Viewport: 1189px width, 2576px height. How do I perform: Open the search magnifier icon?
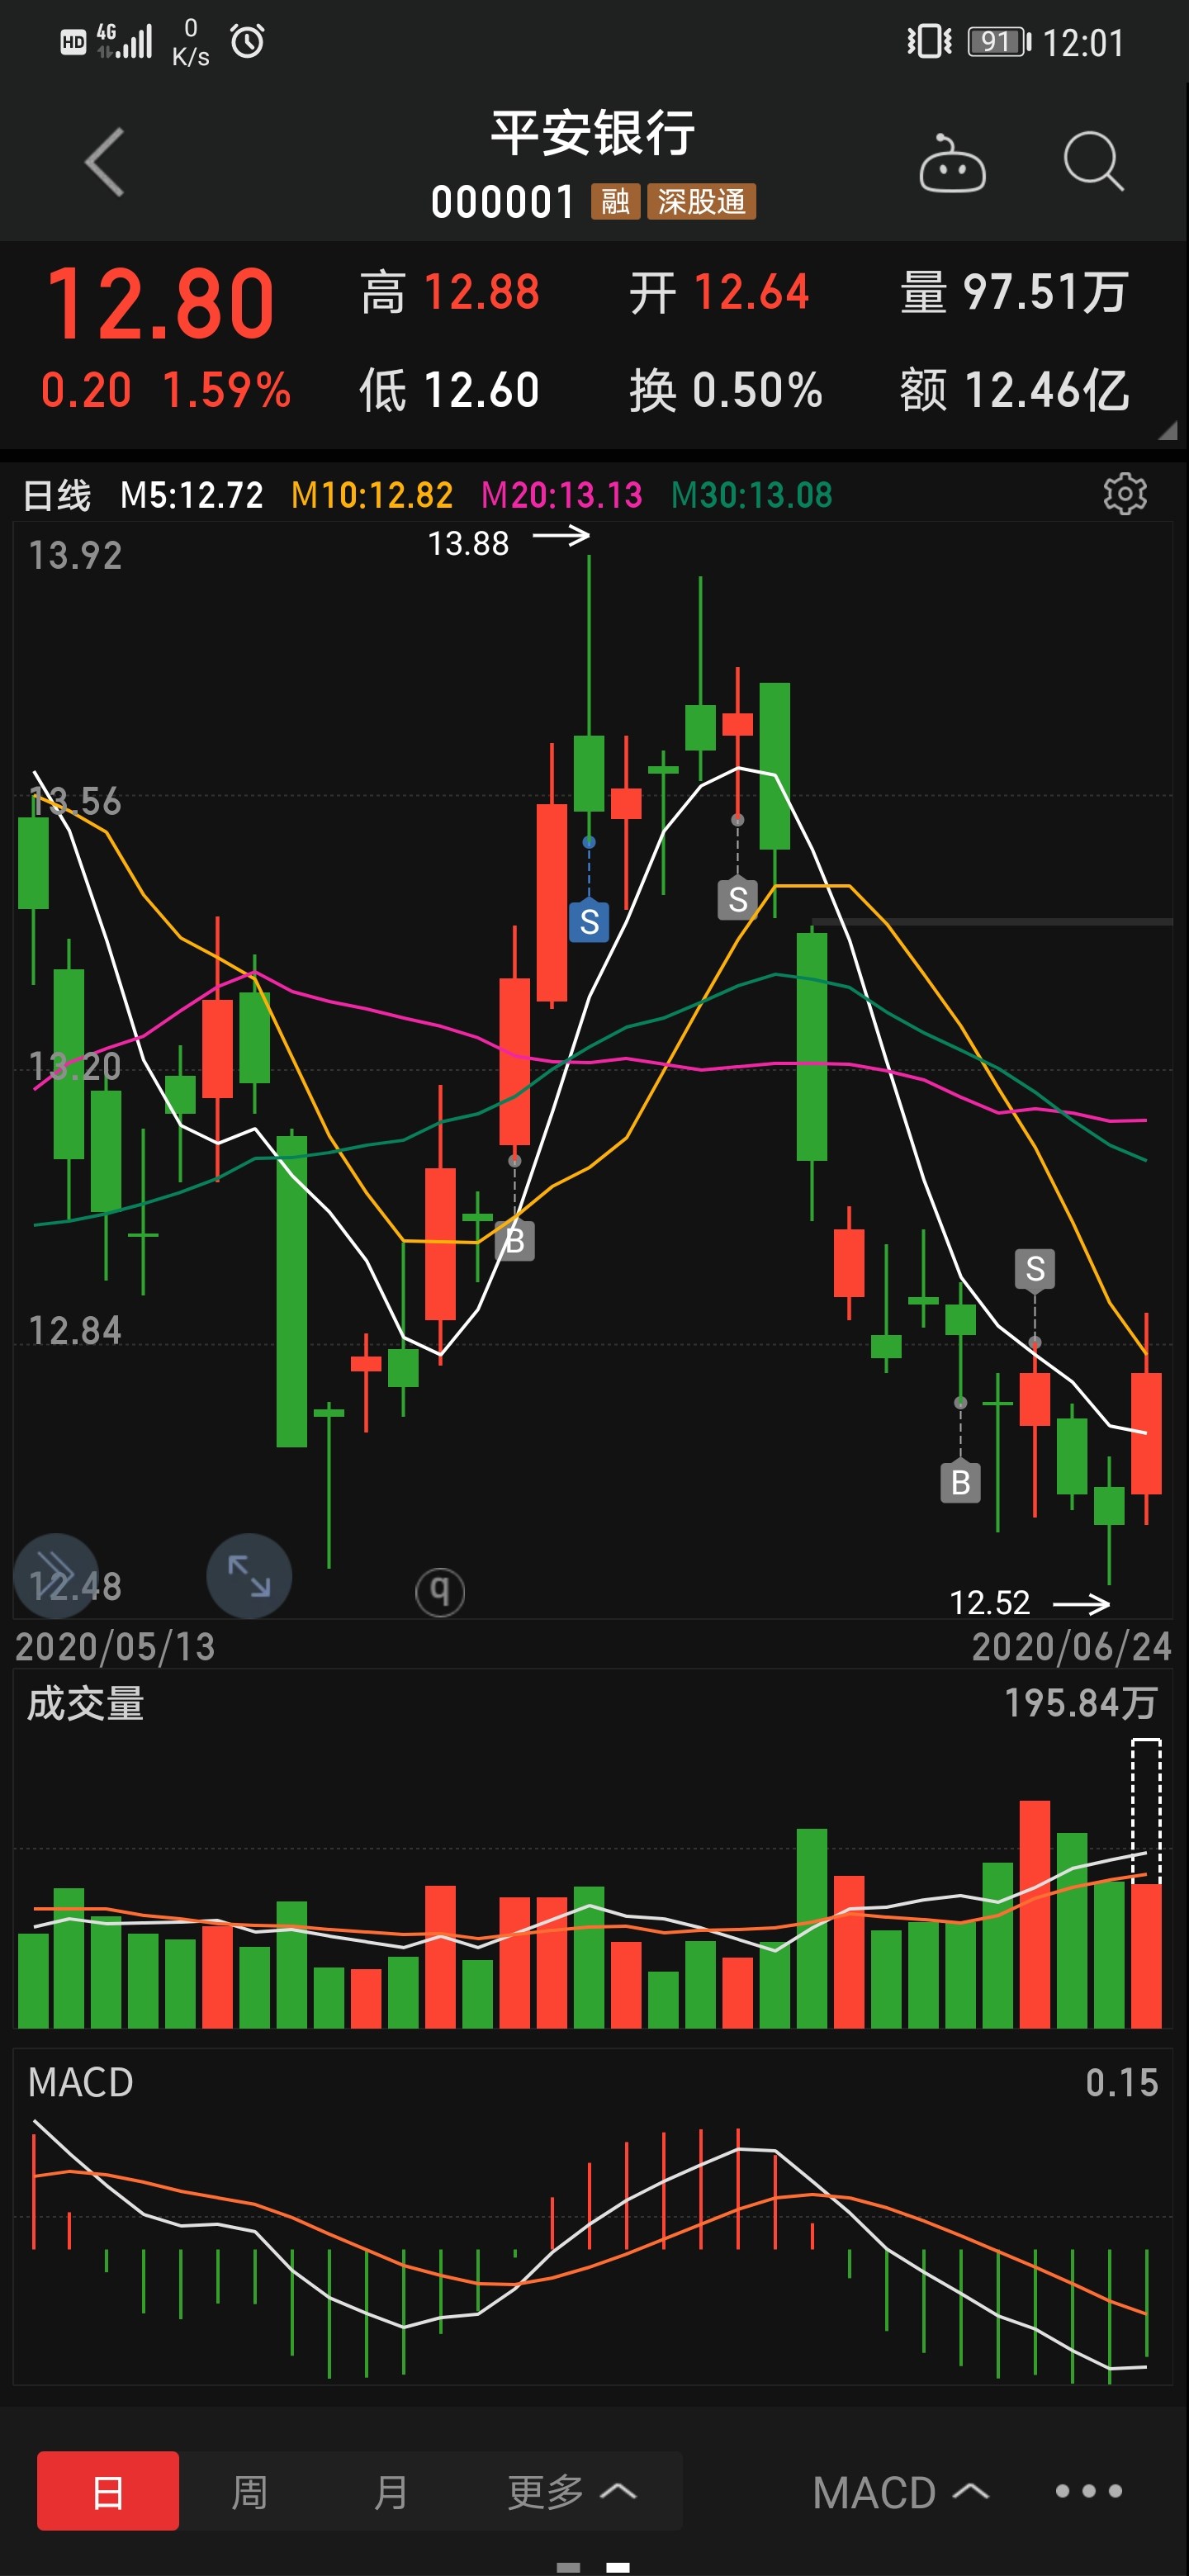point(1093,161)
